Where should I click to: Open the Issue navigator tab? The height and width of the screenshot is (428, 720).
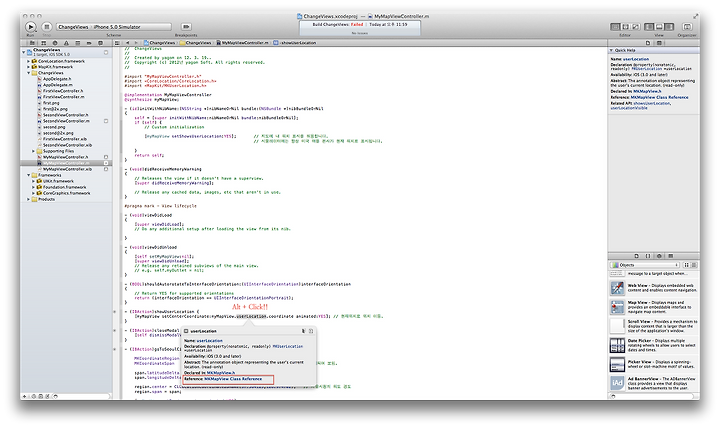tap(67, 43)
